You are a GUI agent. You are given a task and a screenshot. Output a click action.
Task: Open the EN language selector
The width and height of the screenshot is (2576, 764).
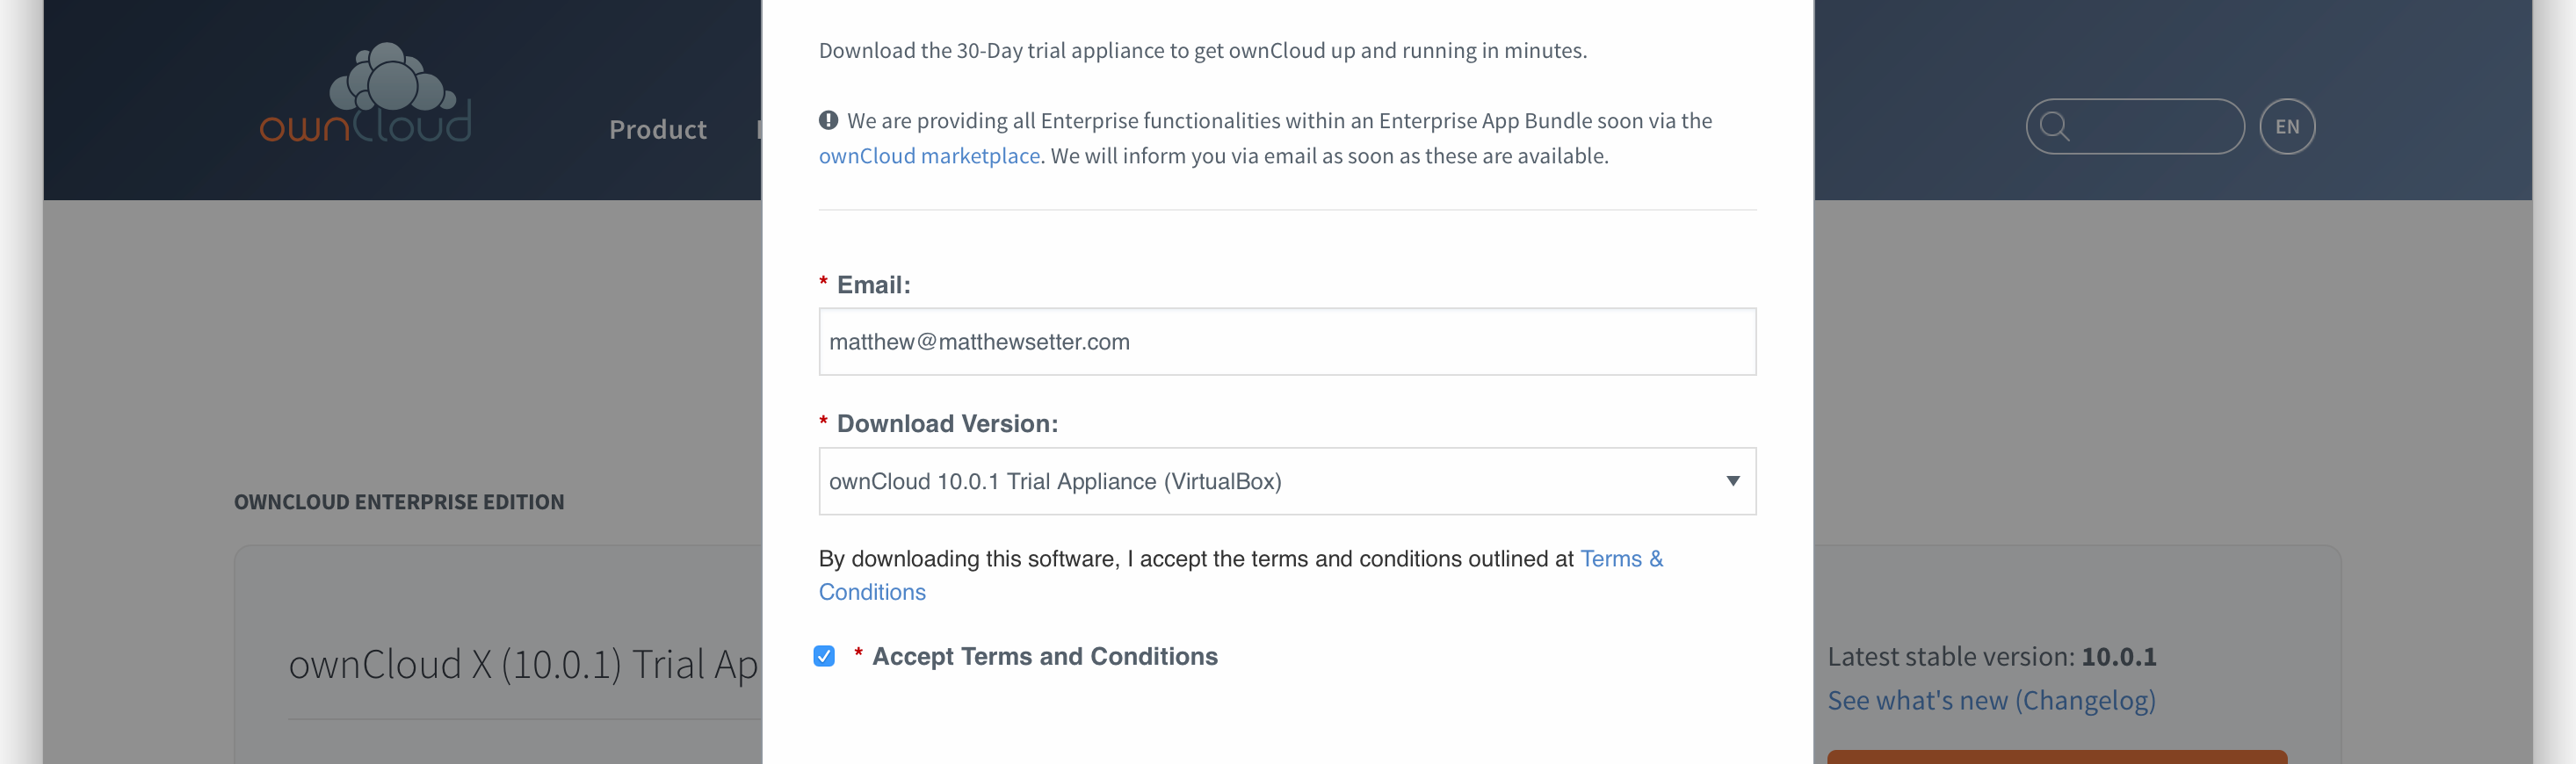[x=2287, y=126]
